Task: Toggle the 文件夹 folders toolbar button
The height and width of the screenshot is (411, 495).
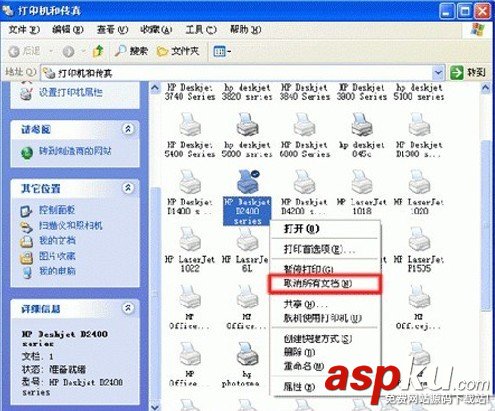Action: pos(178,51)
